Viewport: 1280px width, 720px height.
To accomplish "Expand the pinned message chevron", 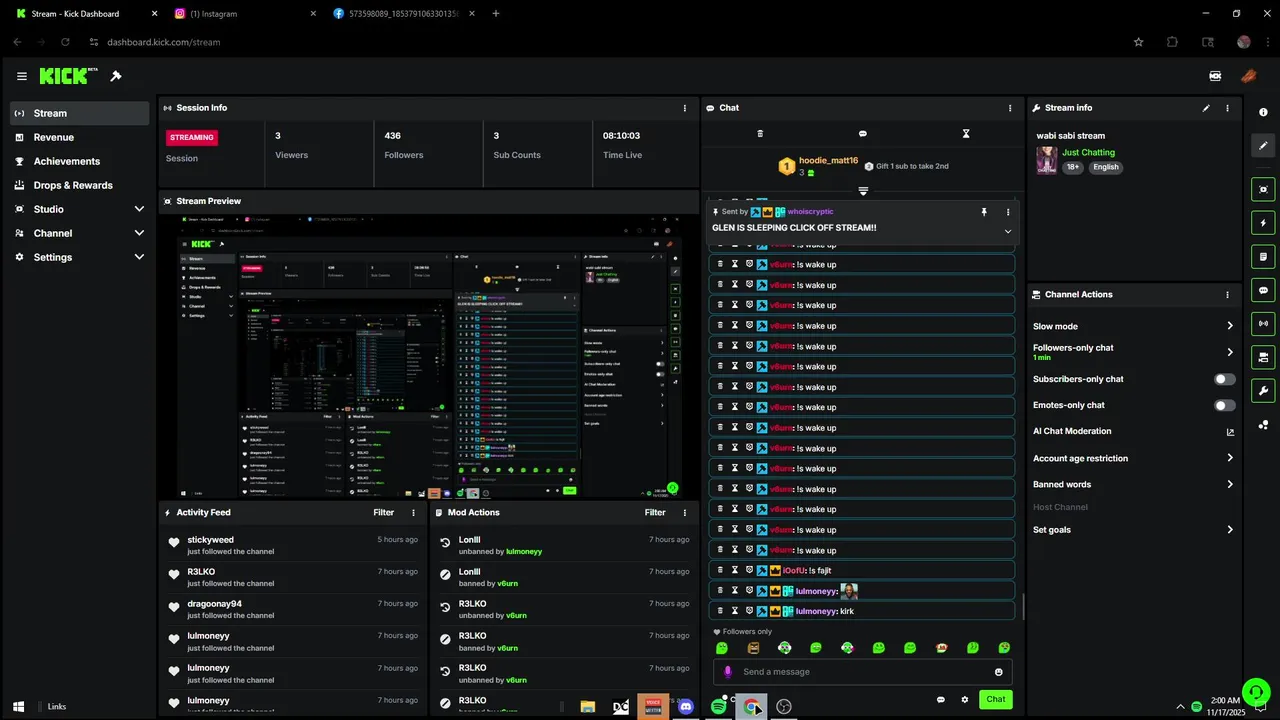I will pyautogui.click(x=1008, y=231).
